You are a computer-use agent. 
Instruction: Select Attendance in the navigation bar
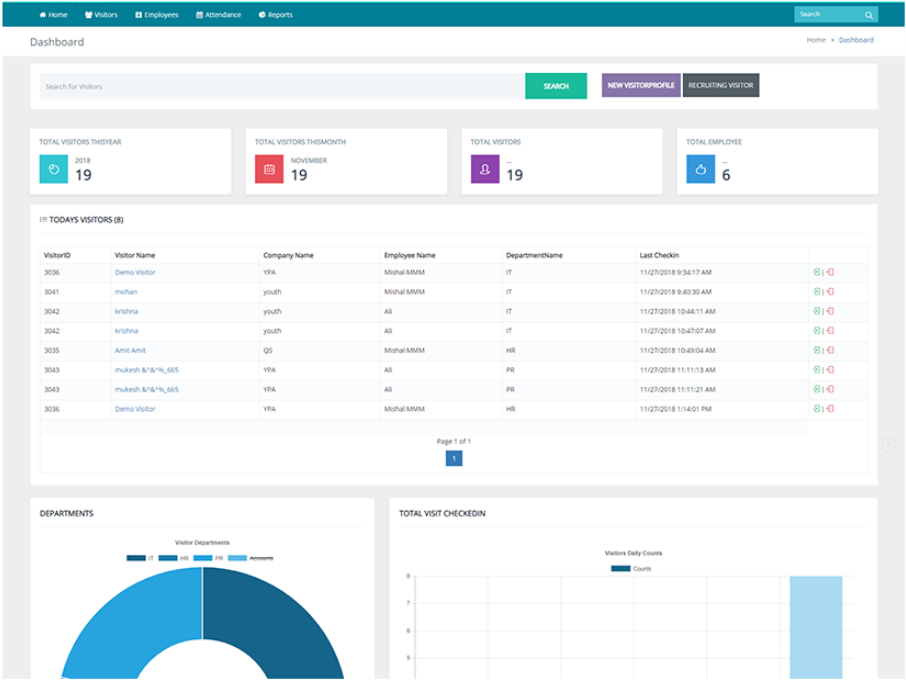[x=220, y=14]
